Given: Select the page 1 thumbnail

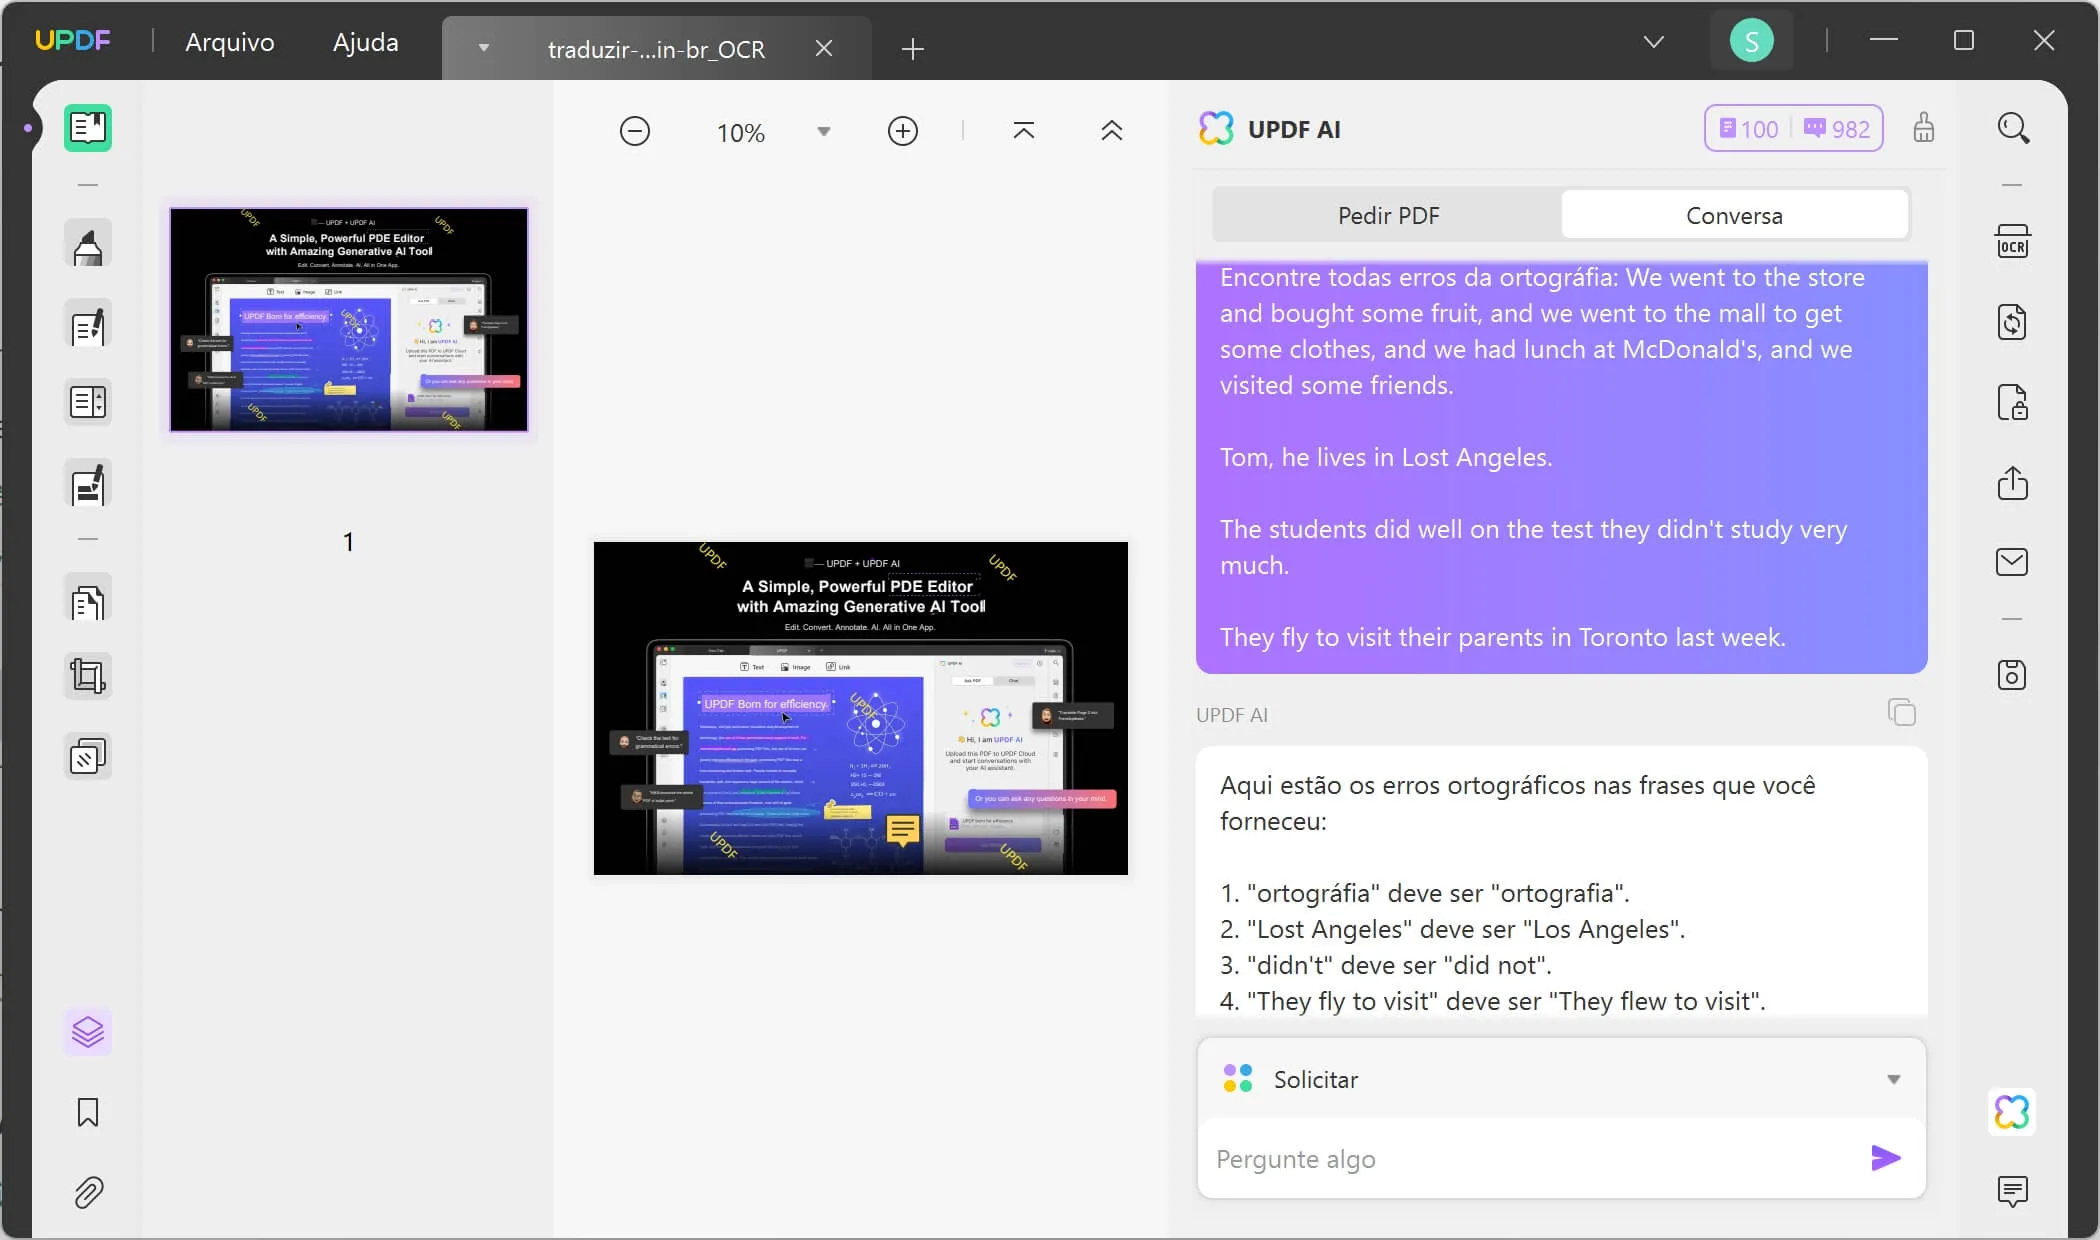Looking at the screenshot, I should (349, 320).
